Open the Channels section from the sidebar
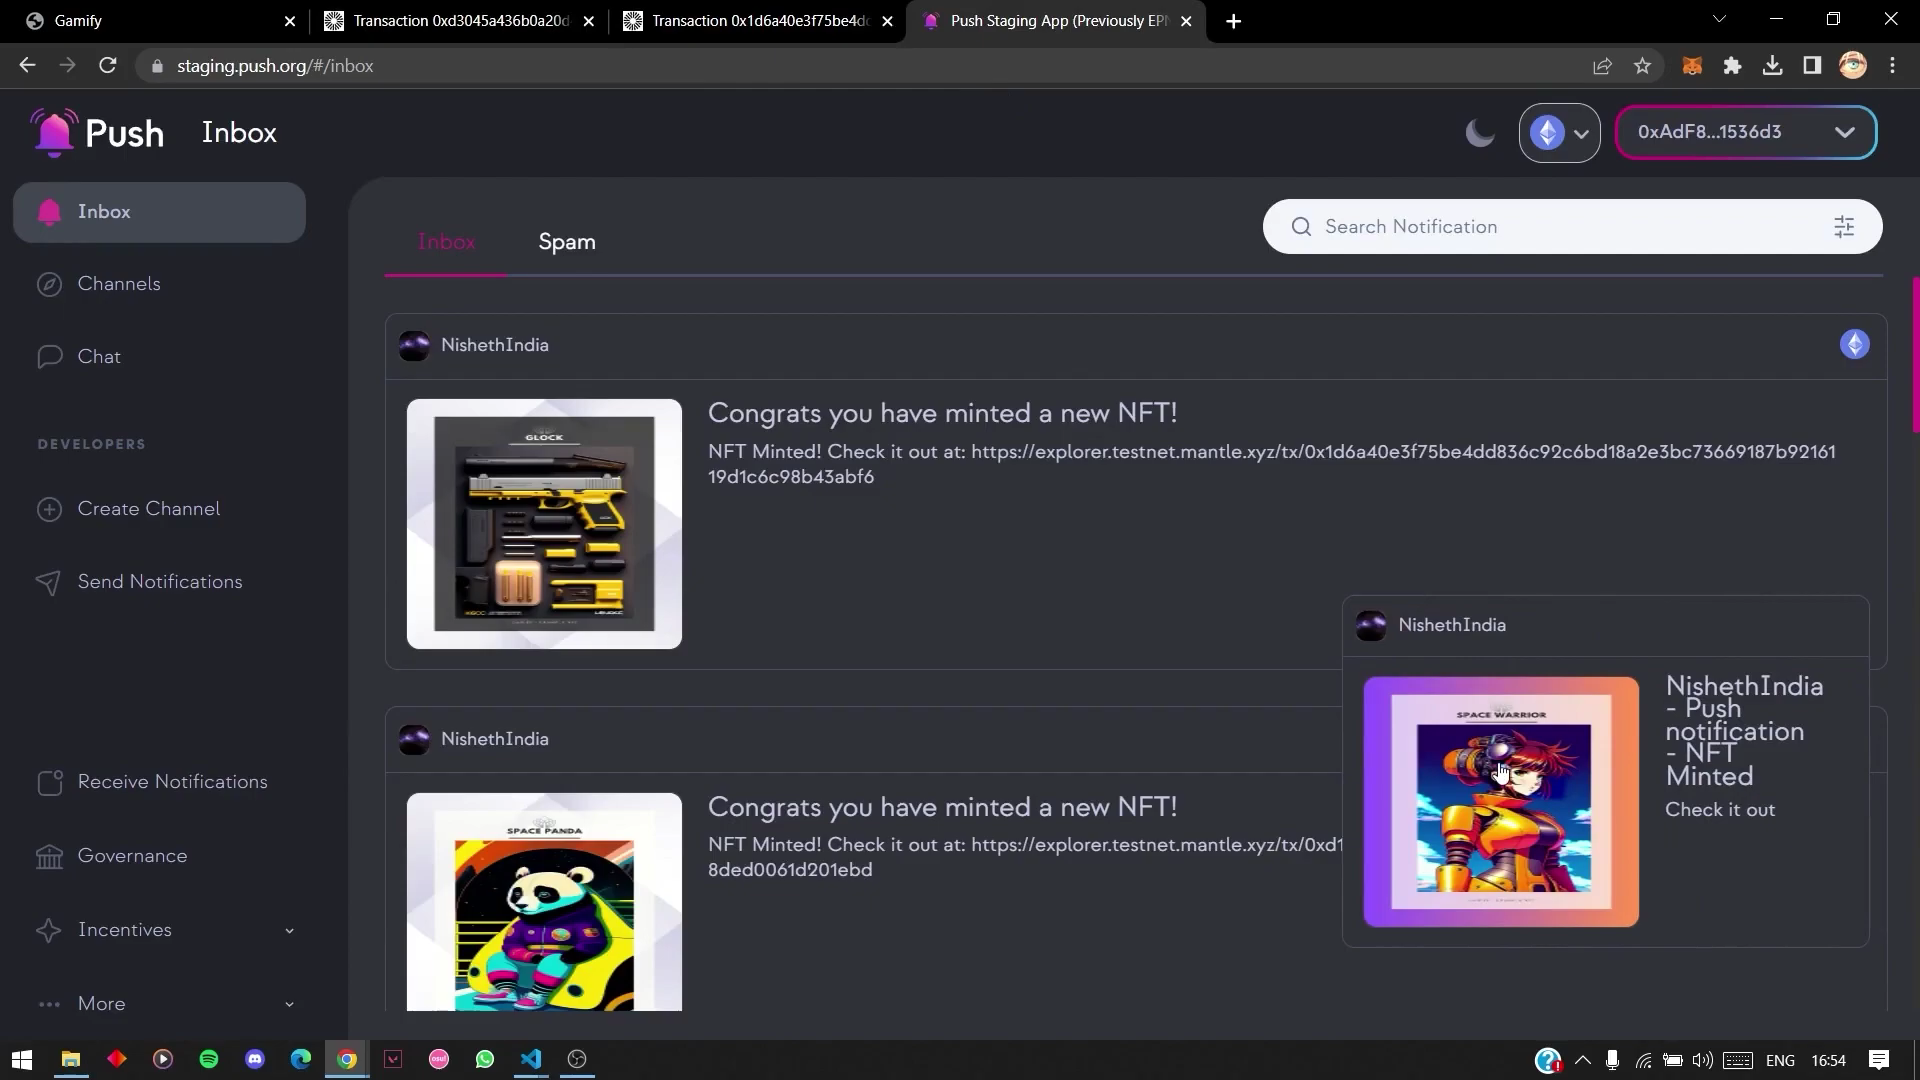Viewport: 1920px width, 1080px height. (119, 284)
